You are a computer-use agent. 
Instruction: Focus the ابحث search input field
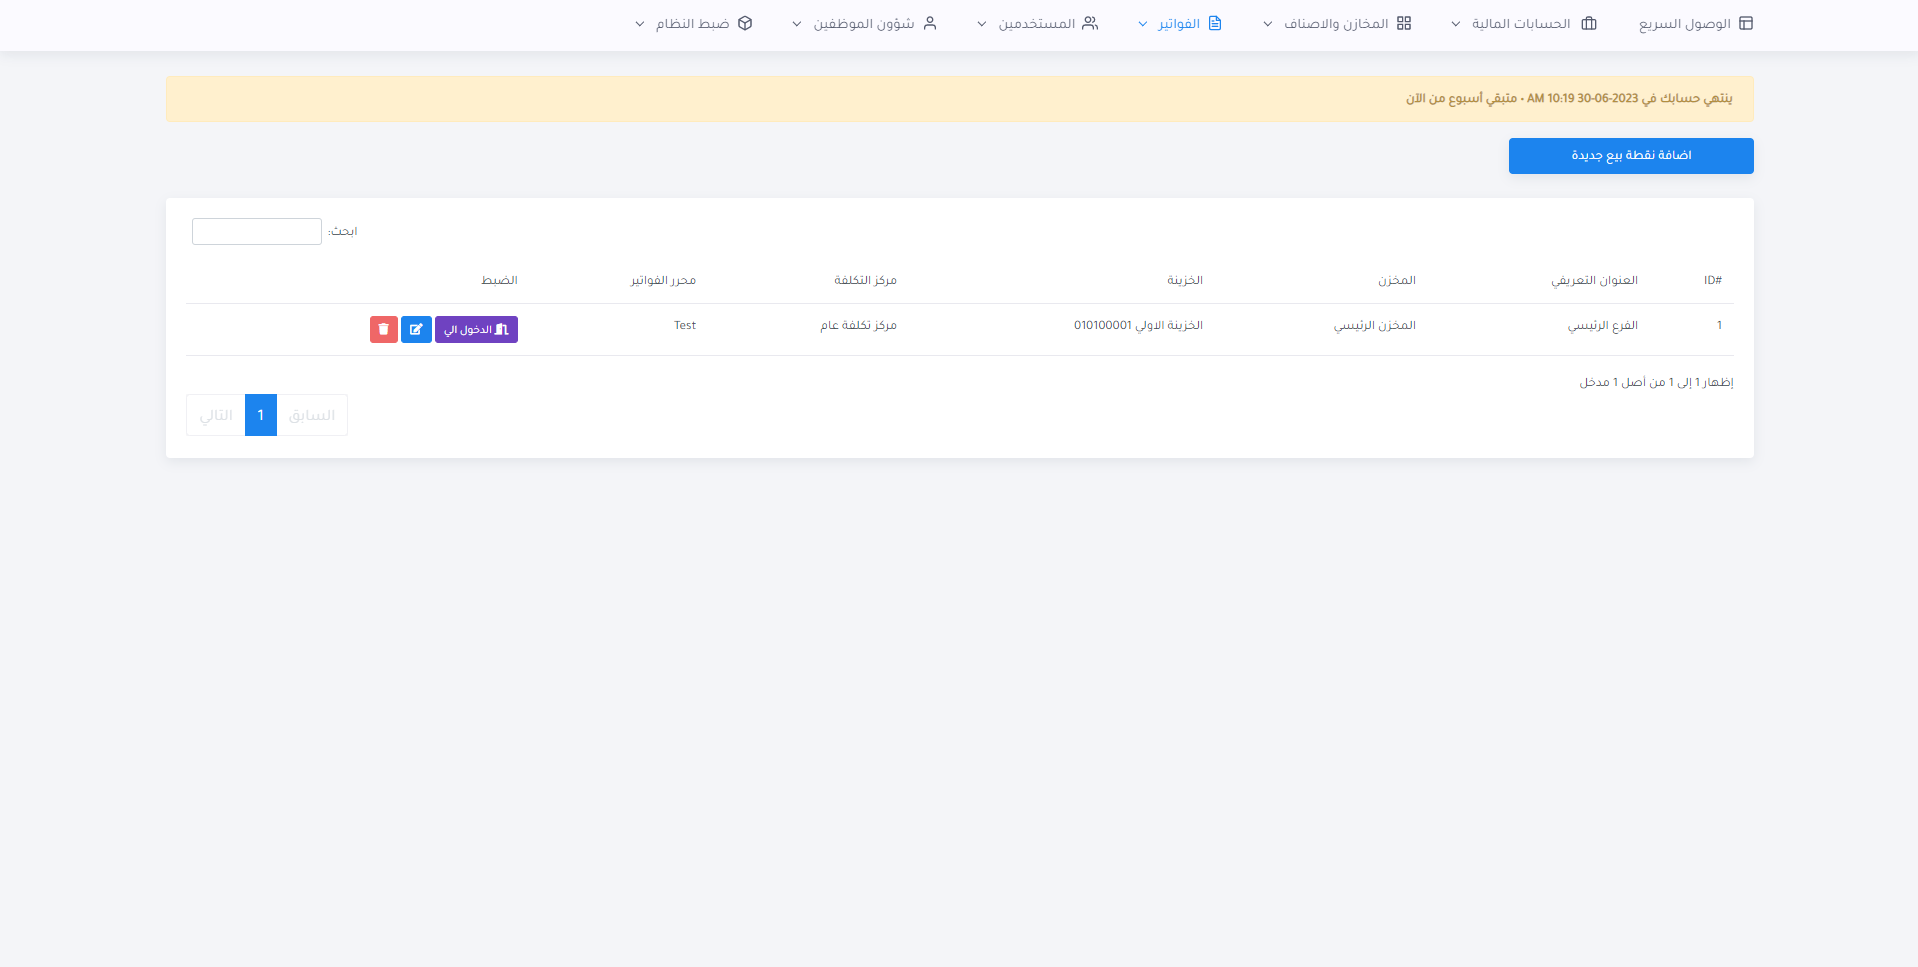pos(257,231)
